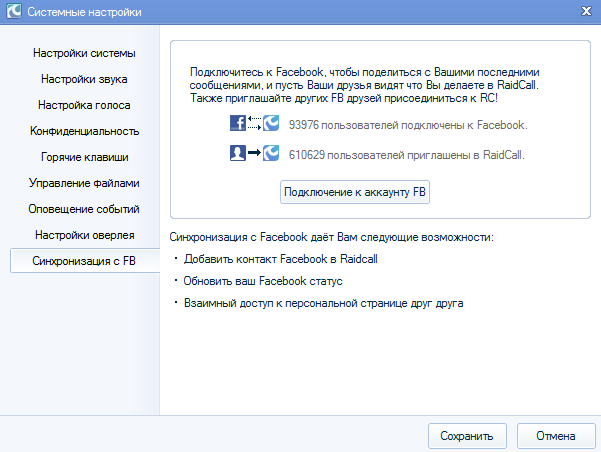Open Управление файлами section
This screenshot has height=452, width=601.
(84, 183)
